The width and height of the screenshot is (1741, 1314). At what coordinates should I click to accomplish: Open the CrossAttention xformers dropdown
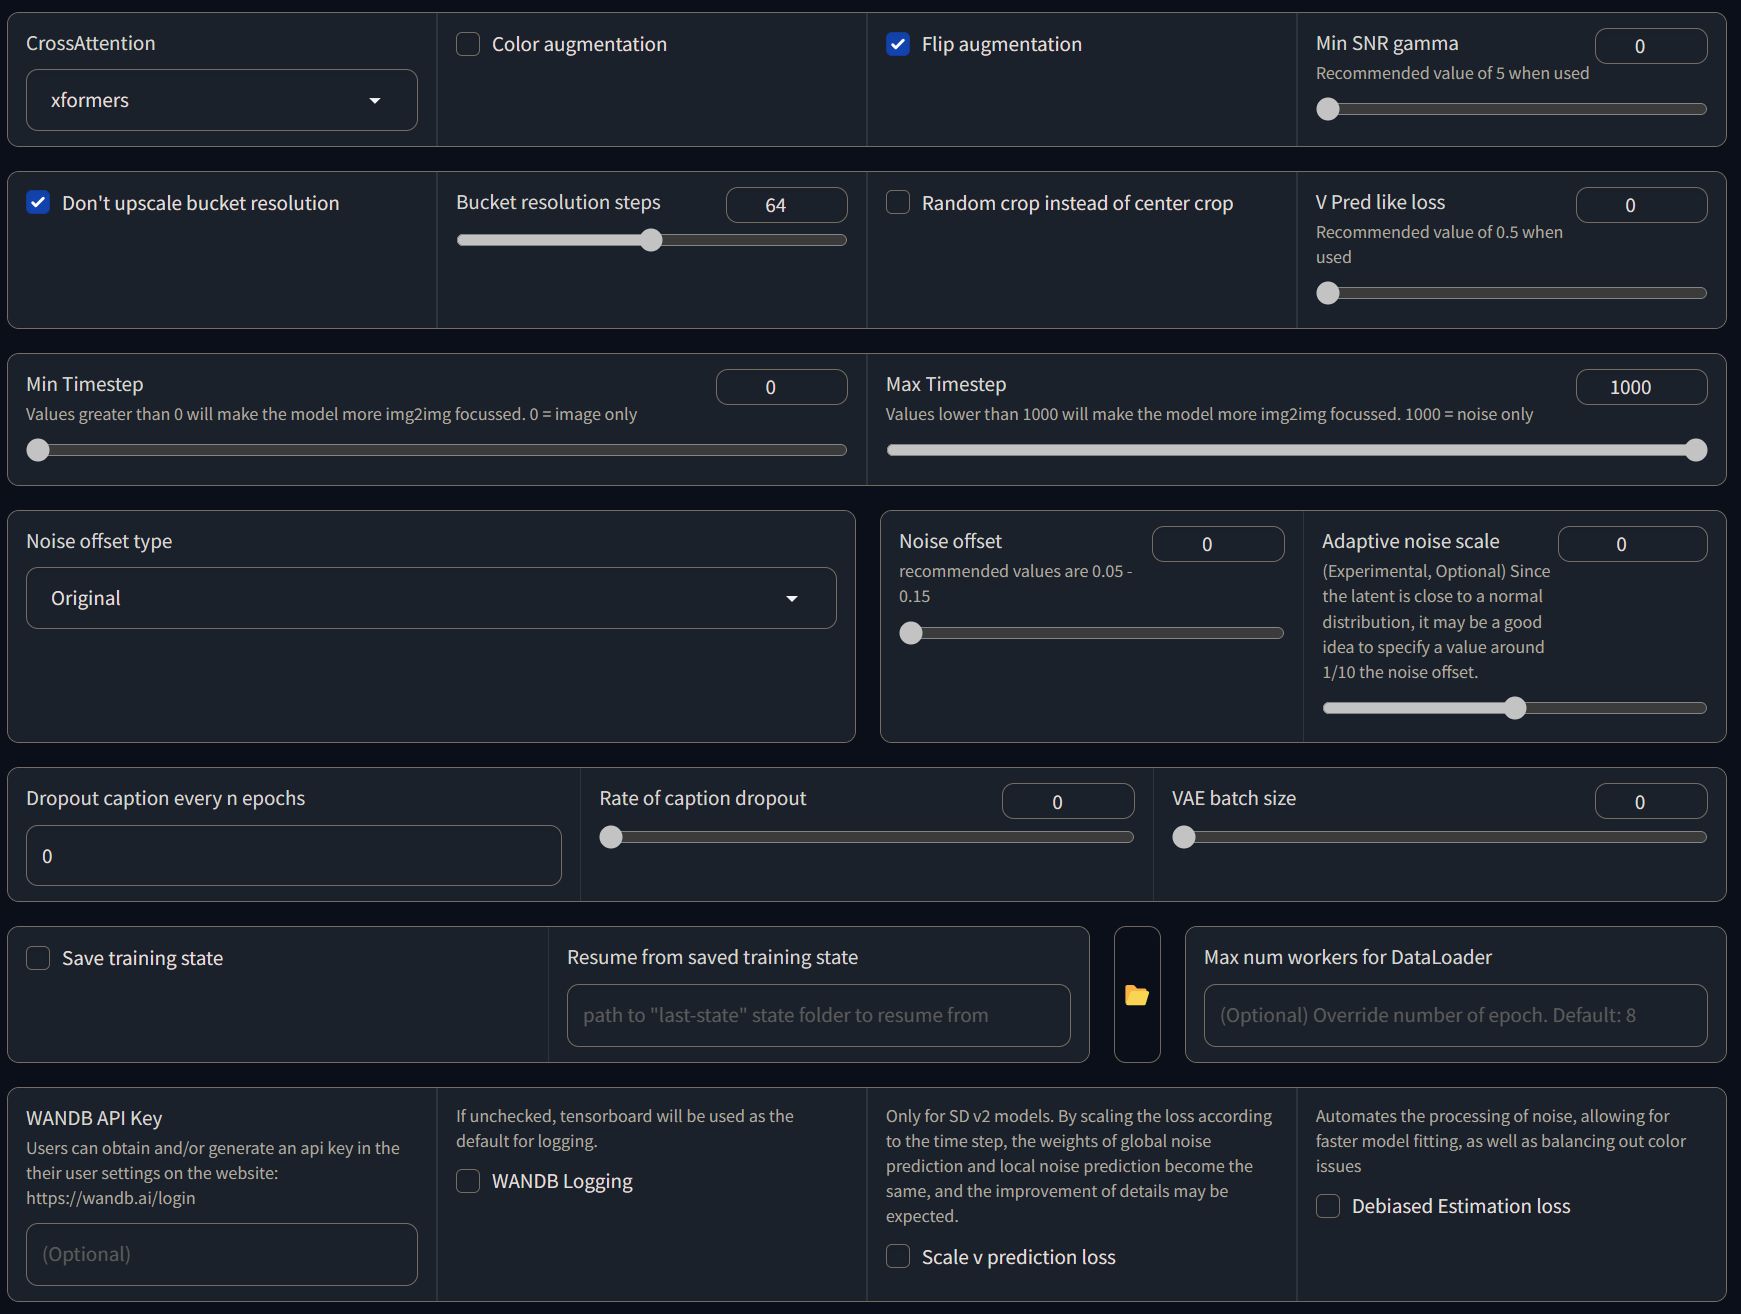[221, 100]
